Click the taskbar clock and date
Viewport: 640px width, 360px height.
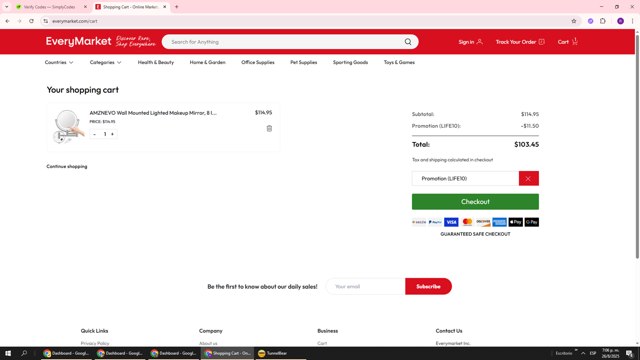(x=611, y=353)
